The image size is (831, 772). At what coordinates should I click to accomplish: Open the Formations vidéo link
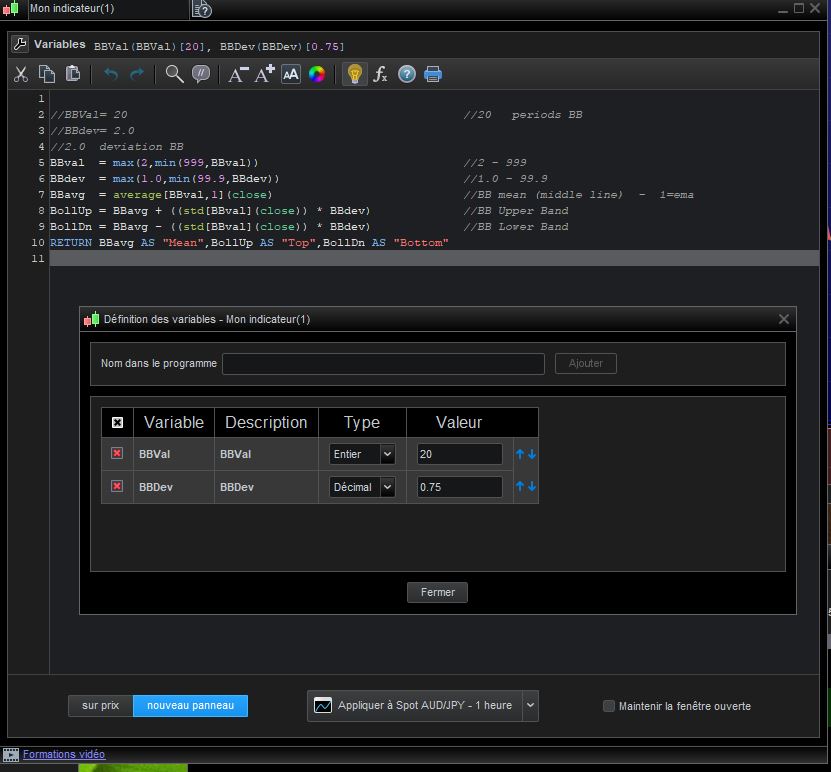coord(63,755)
